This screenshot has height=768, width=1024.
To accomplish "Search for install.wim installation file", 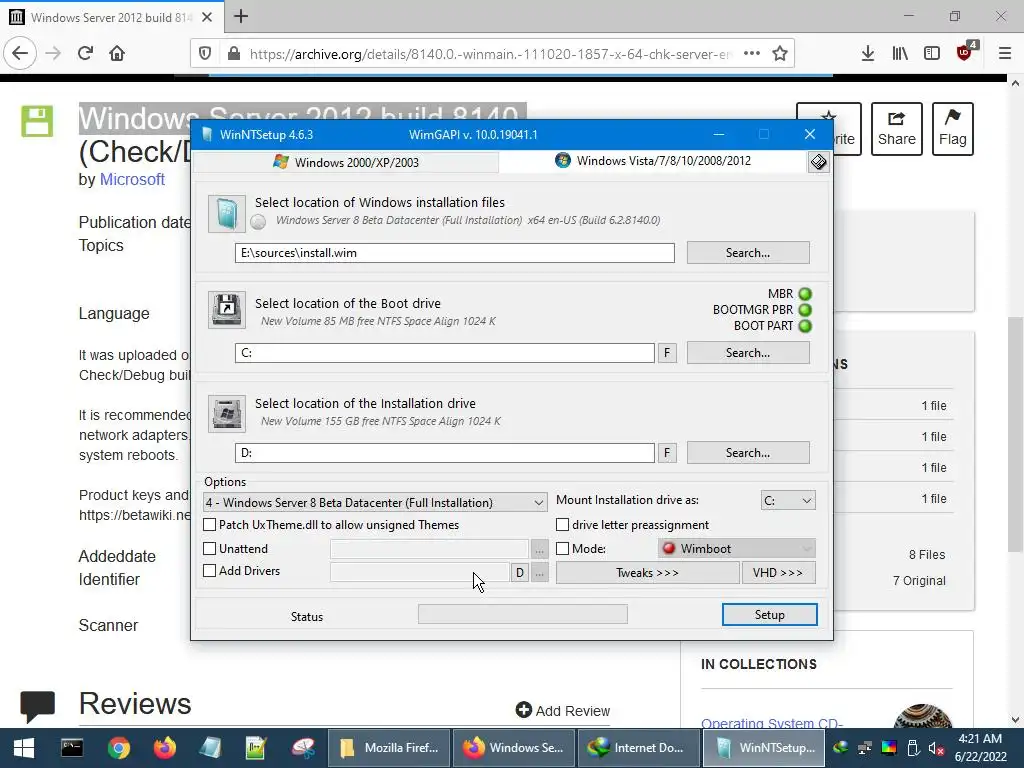I will point(748,253).
